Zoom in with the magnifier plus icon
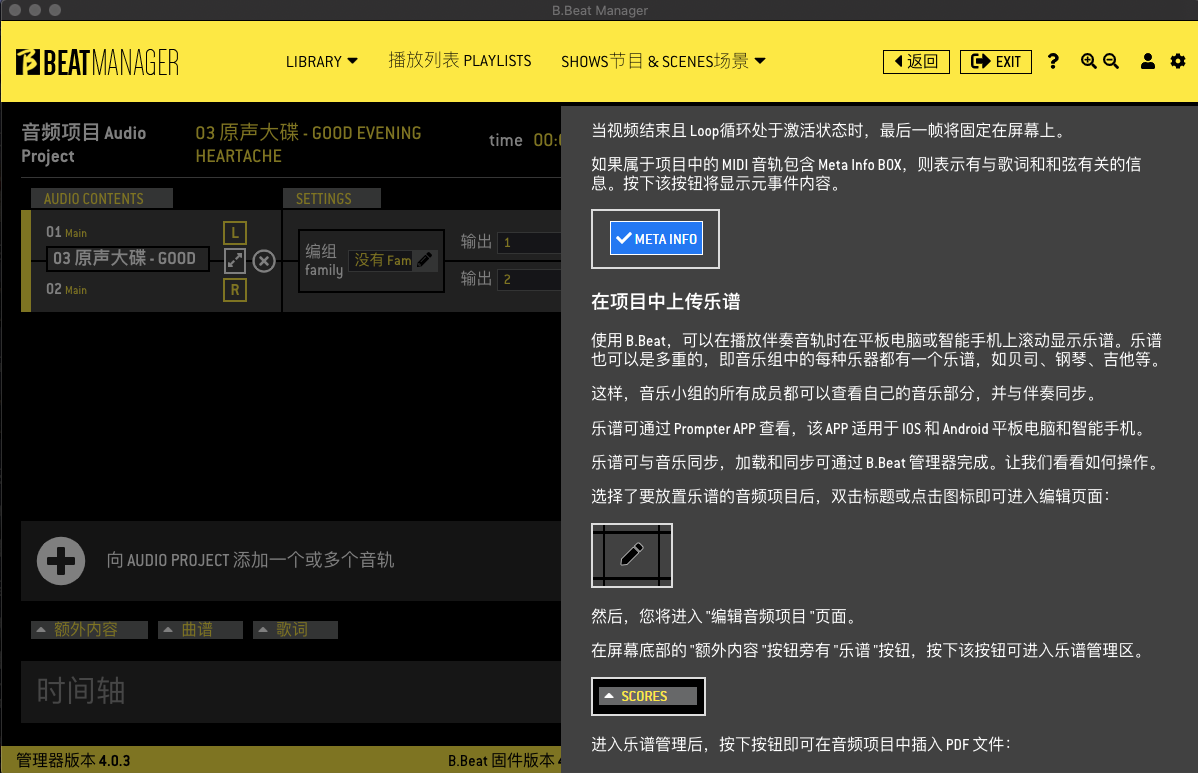Viewport: 1198px width, 773px height. point(1089,61)
